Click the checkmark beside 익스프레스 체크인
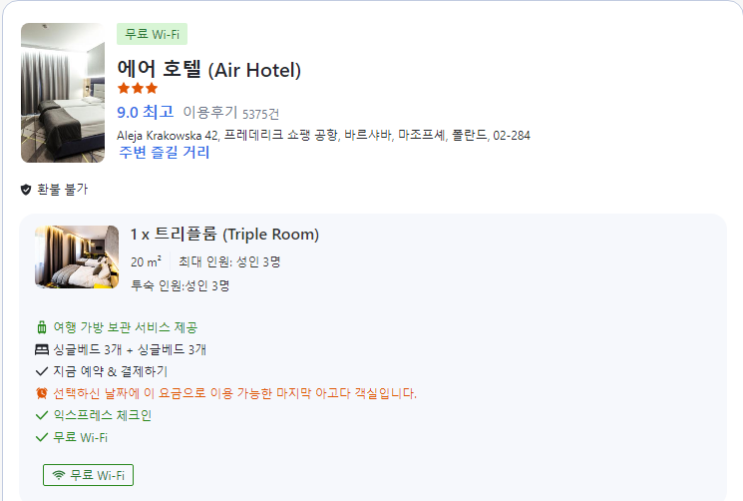743x501 pixels. click(x=41, y=415)
